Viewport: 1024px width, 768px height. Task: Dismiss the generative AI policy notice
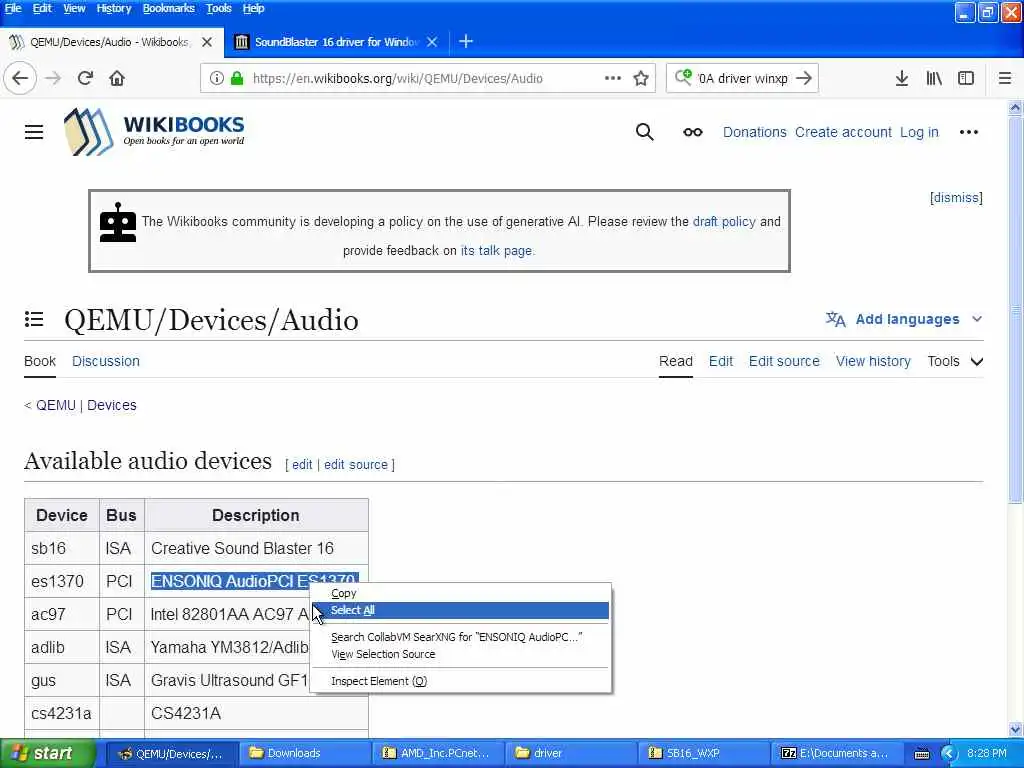click(x=956, y=198)
